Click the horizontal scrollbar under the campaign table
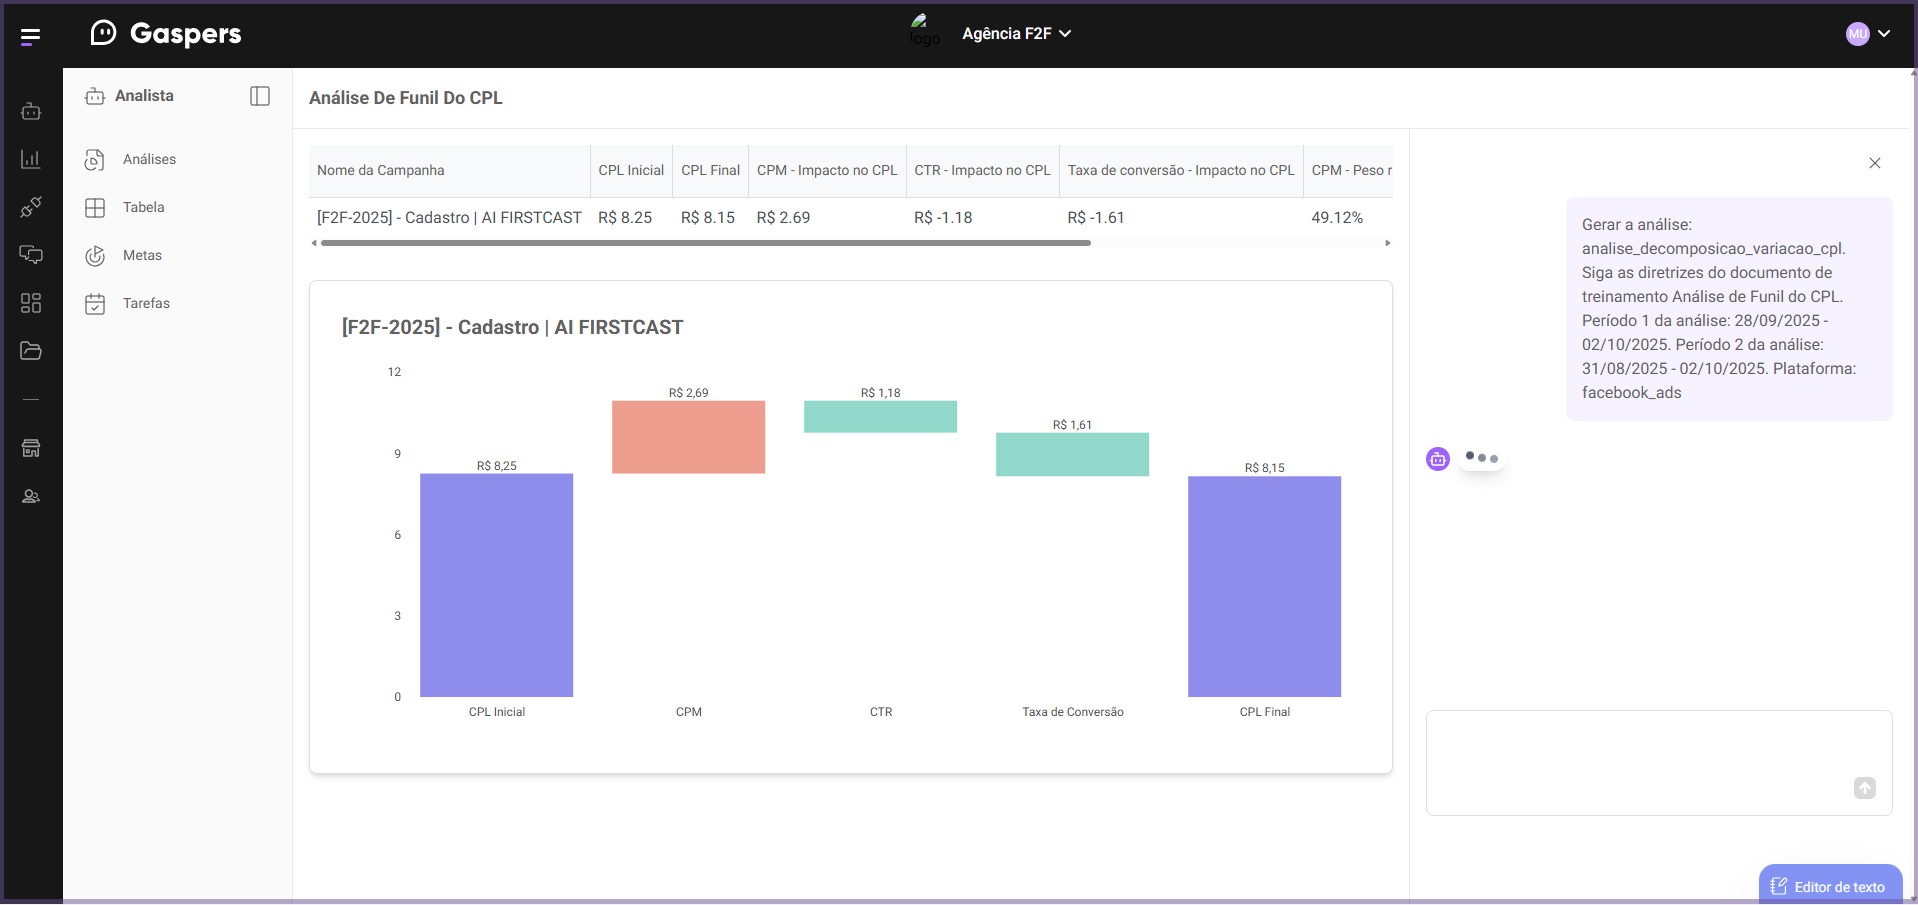The width and height of the screenshot is (1918, 905). pos(700,242)
